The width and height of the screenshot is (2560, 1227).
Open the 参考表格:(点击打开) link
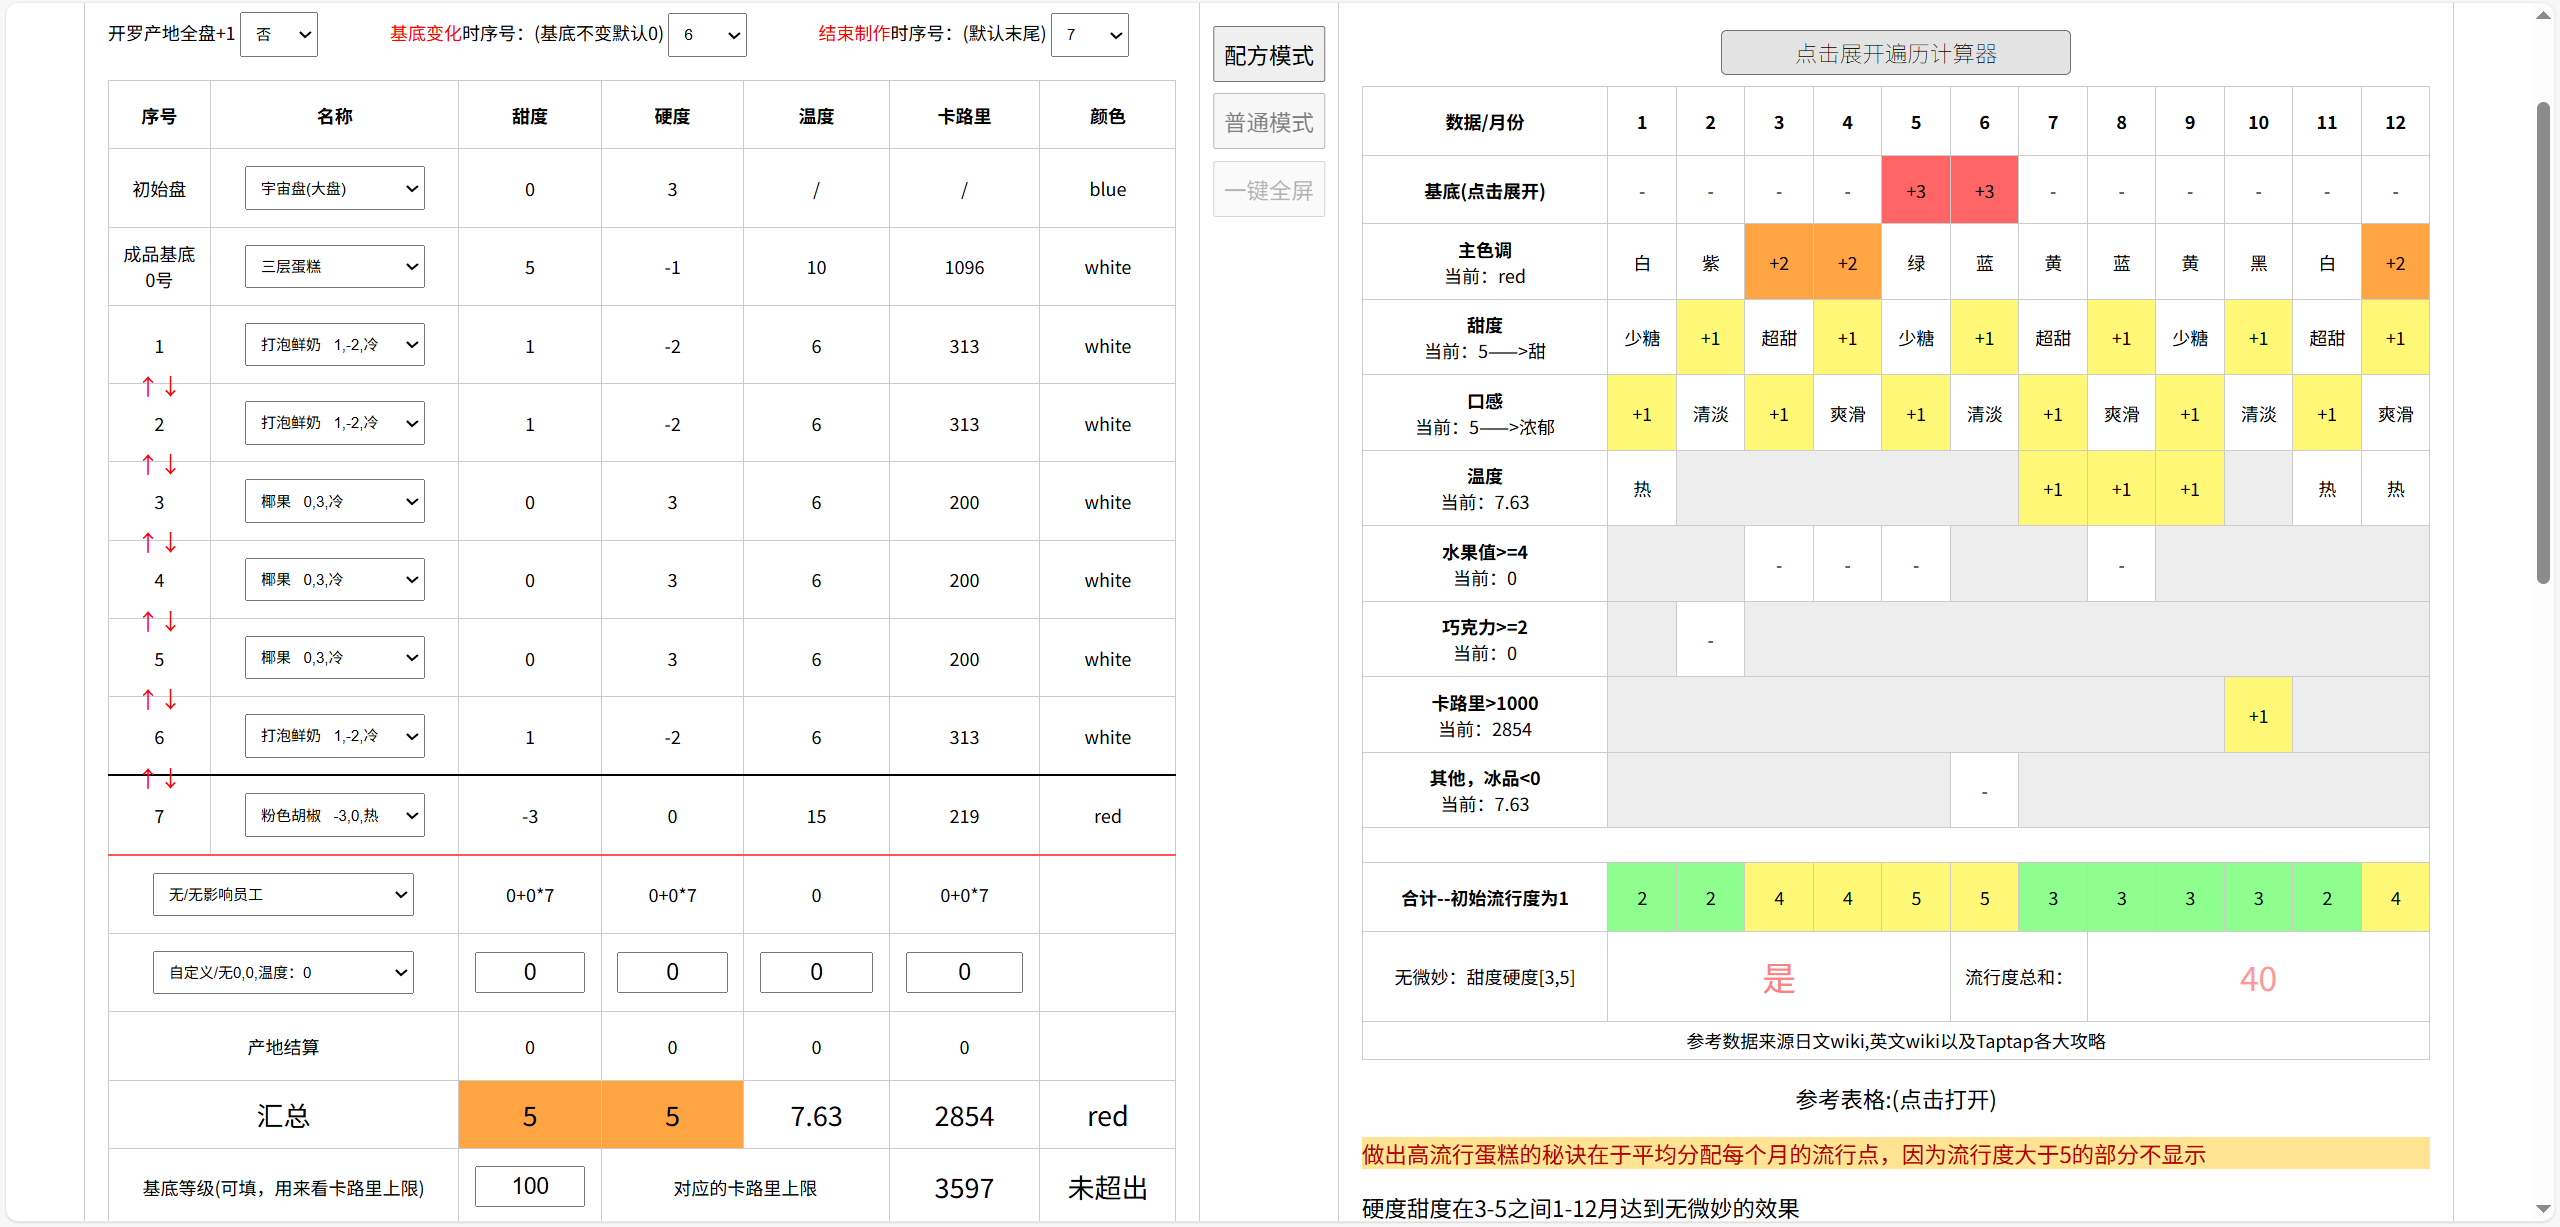pyautogui.click(x=1895, y=1100)
